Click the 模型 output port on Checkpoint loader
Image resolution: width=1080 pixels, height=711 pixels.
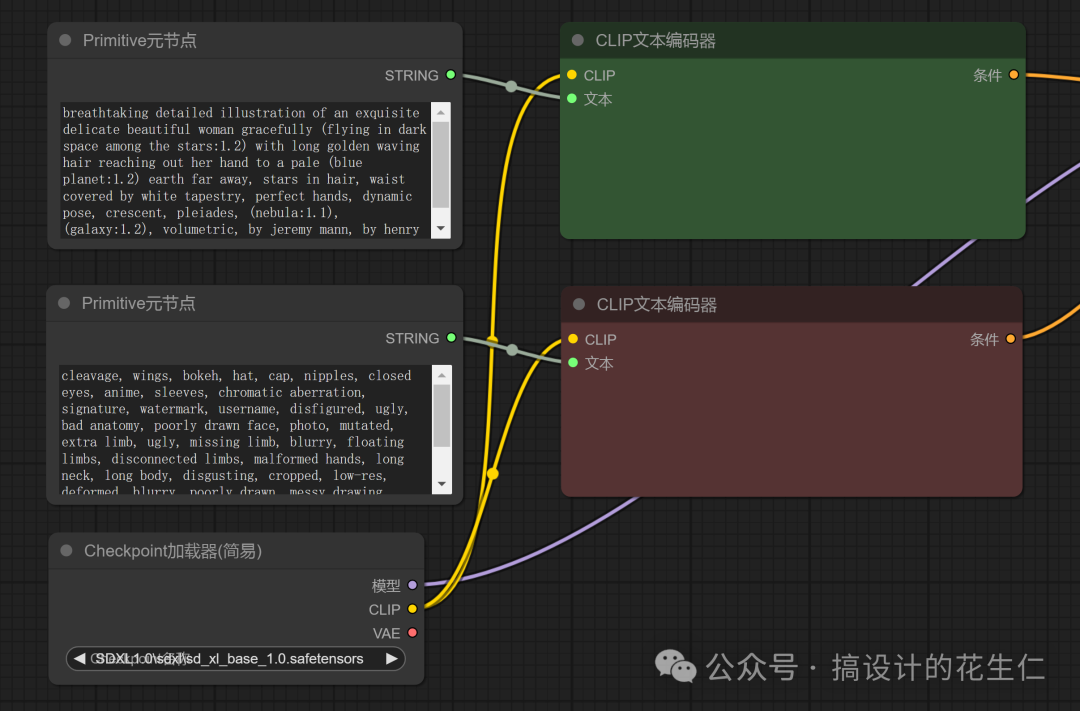pyautogui.click(x=412, y=585)
